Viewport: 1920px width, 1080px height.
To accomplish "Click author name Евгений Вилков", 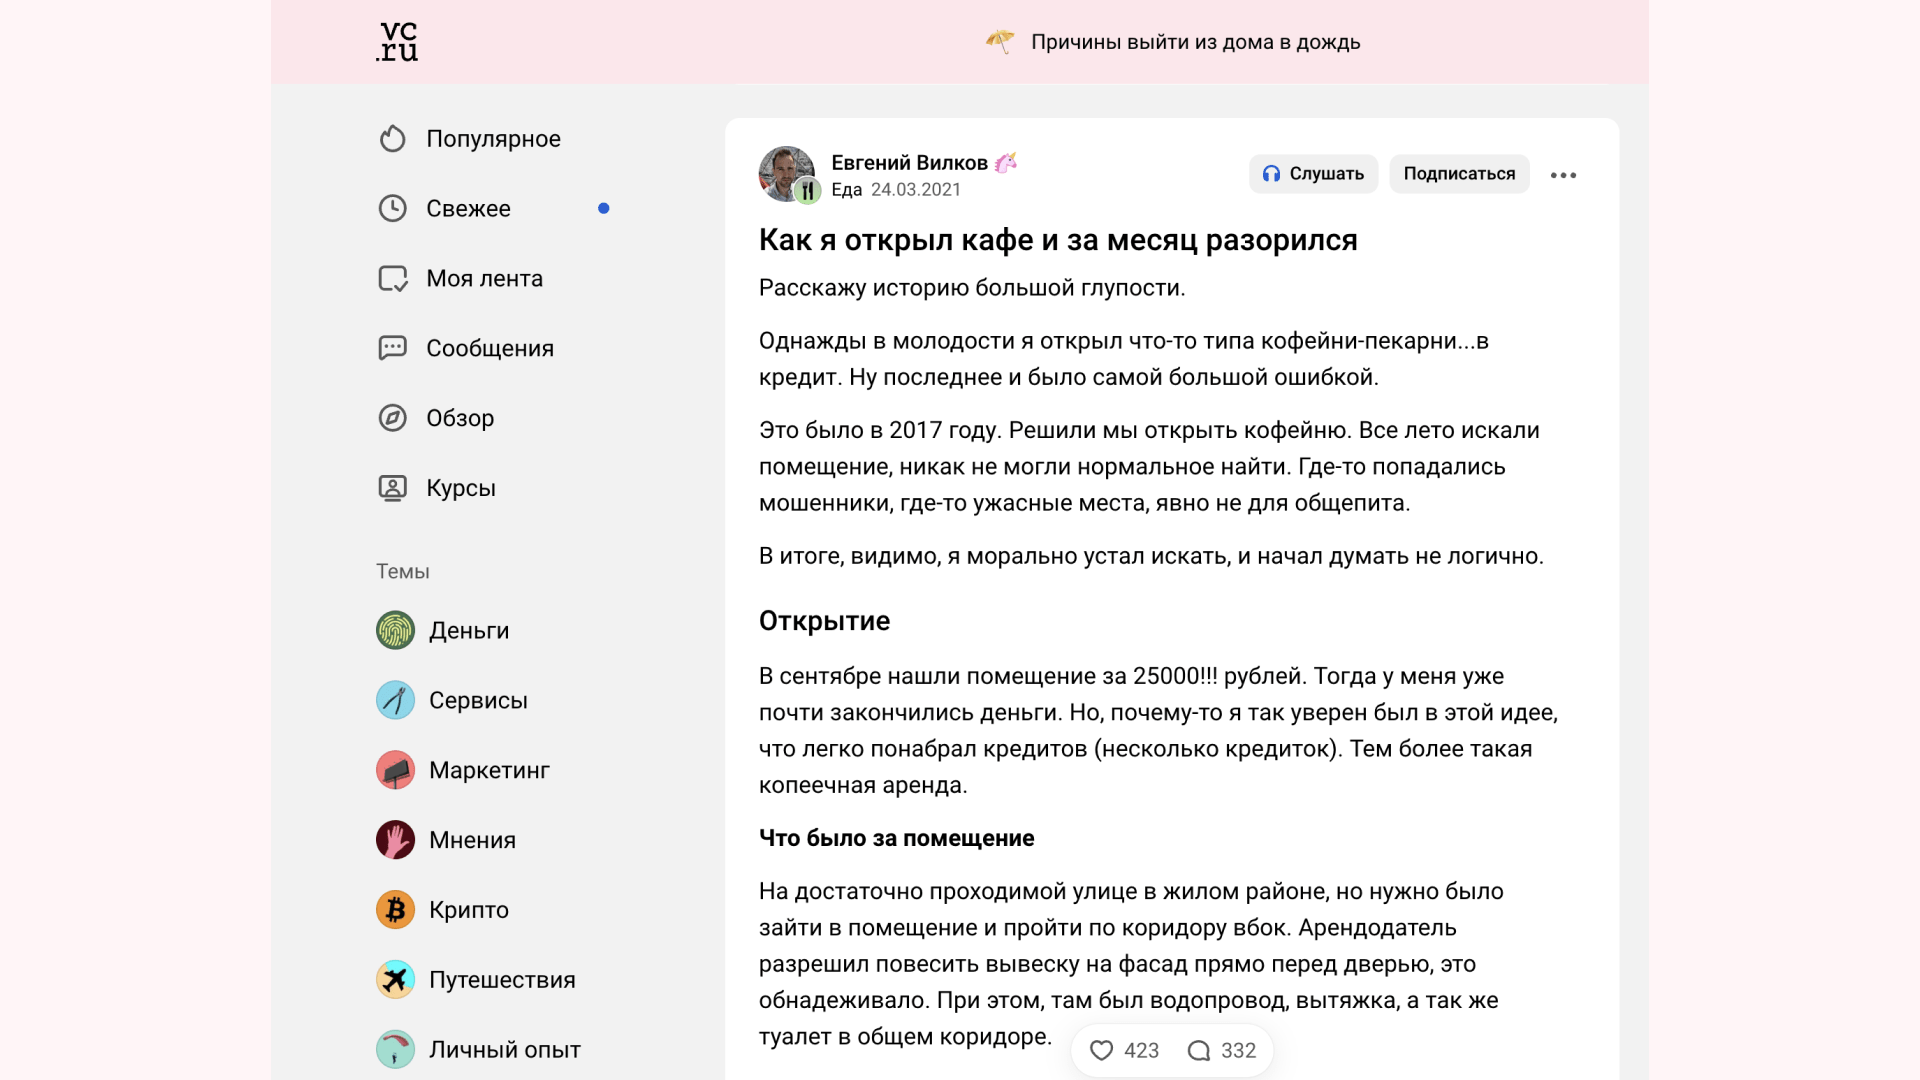I will pyautogui.click(x=909, y=162).
